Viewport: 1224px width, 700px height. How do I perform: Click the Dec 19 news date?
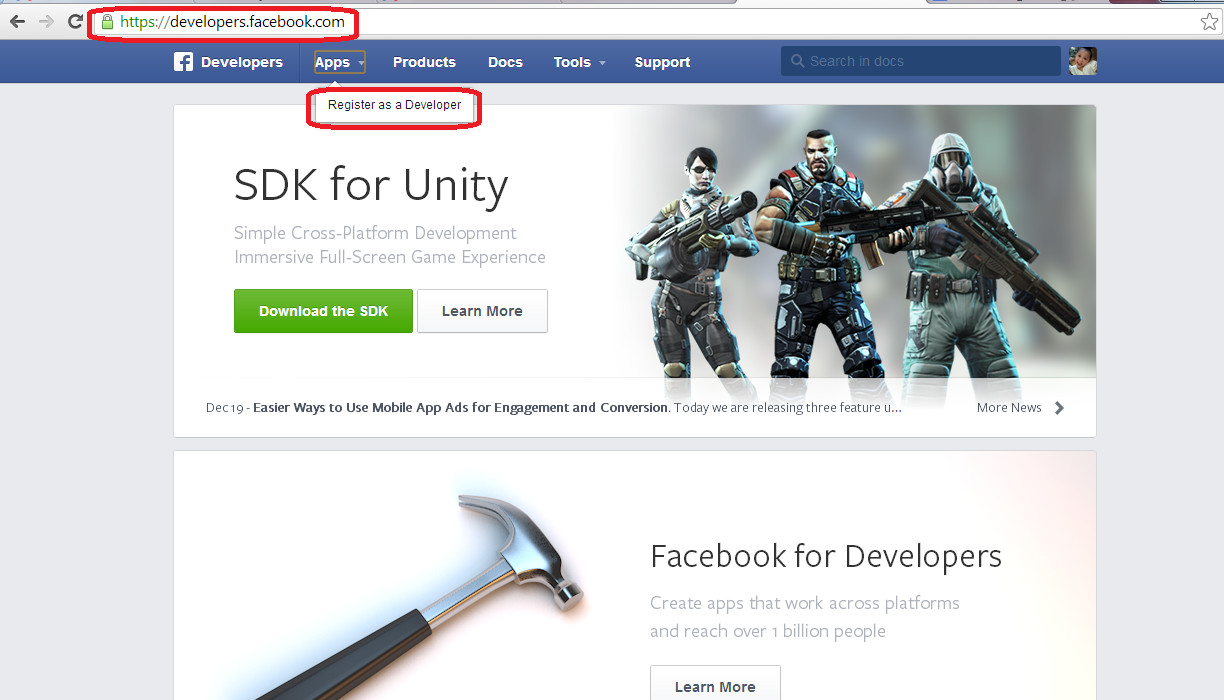pyautogui.click(x=224, y=408)
